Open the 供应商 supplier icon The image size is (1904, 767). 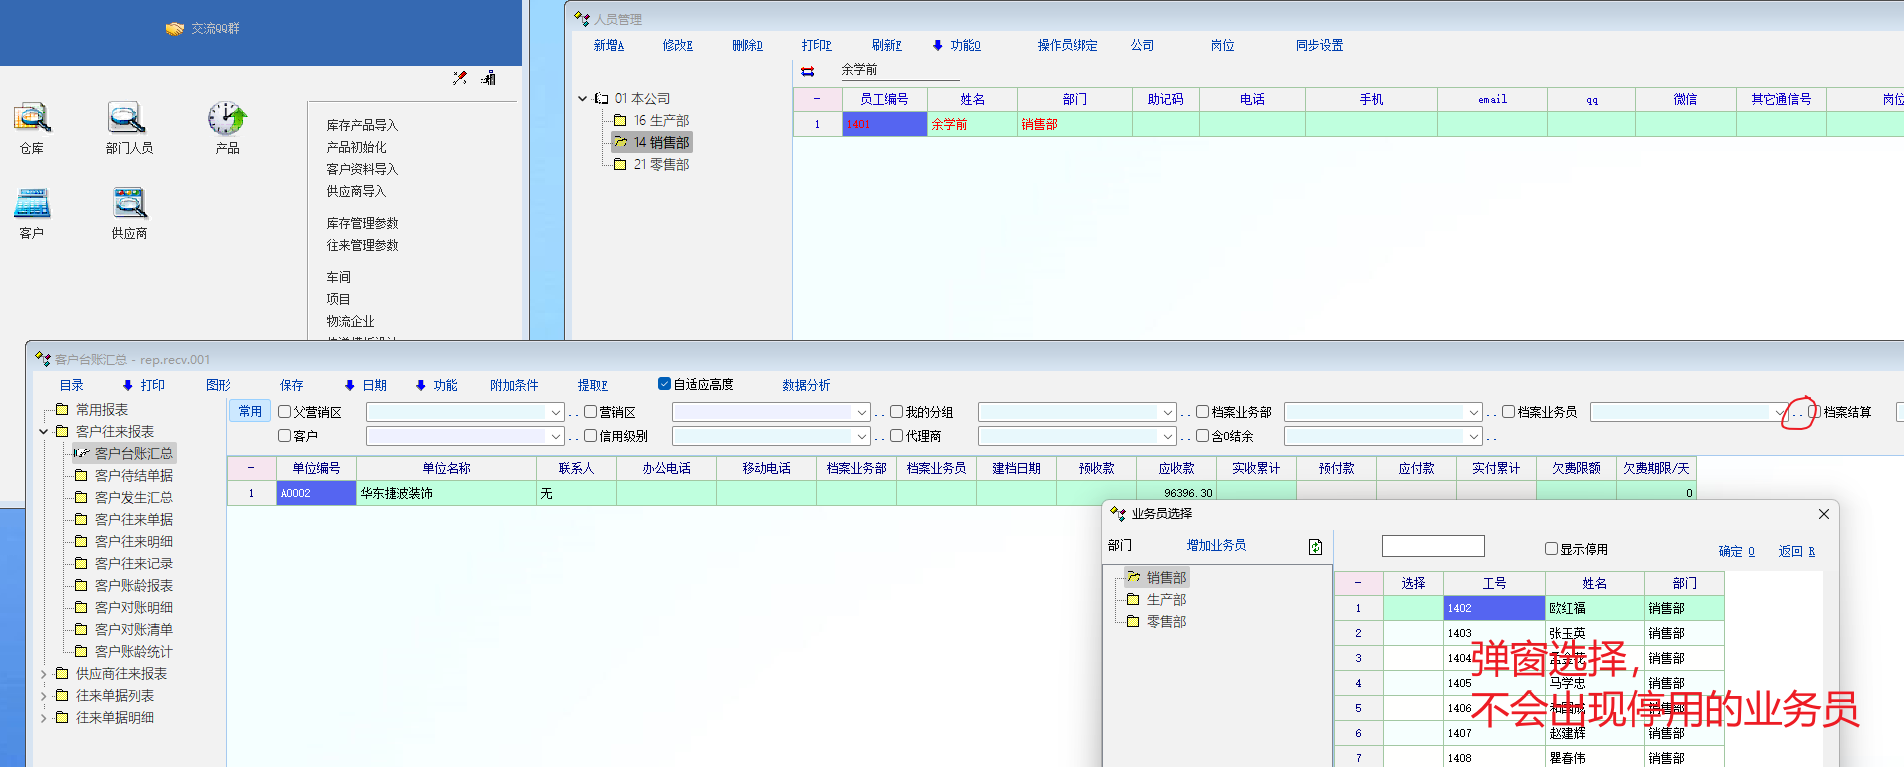(129, 204)
